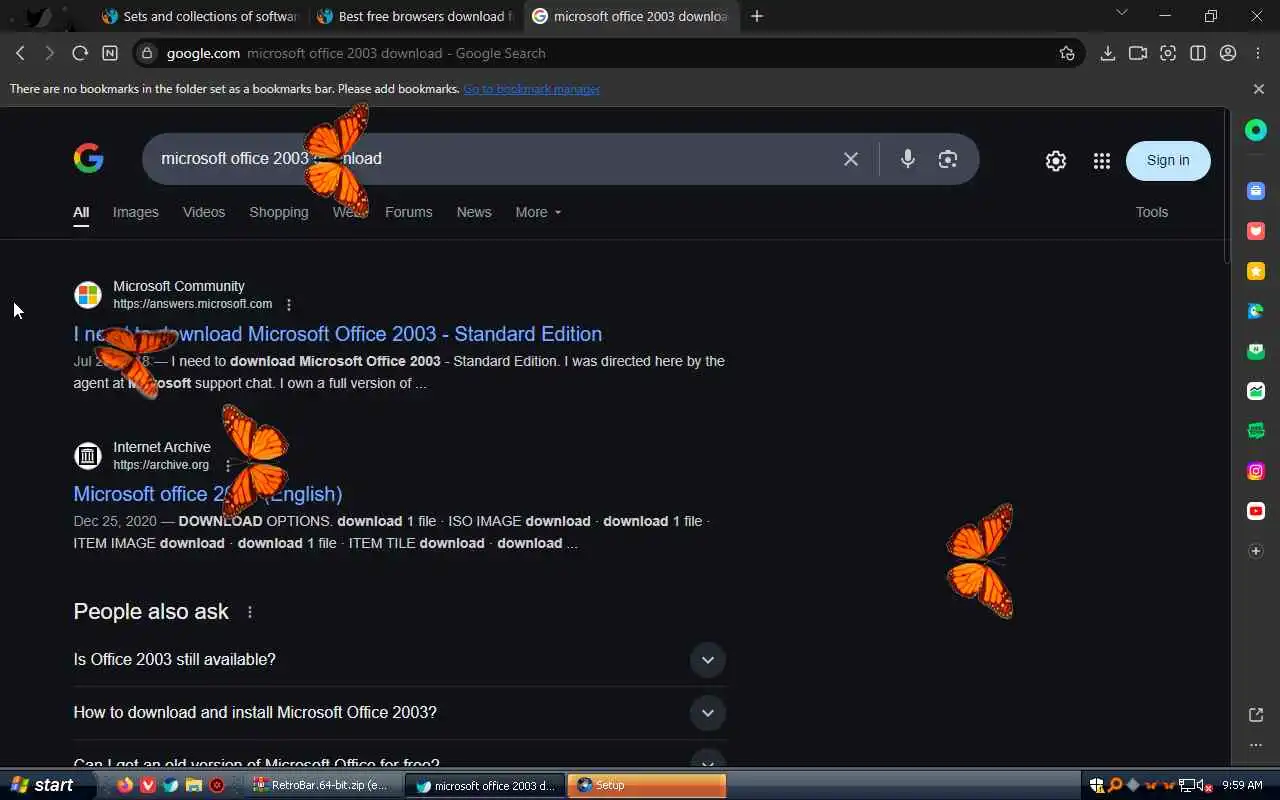
Task: Select the Images search tab
Action: 136,212
